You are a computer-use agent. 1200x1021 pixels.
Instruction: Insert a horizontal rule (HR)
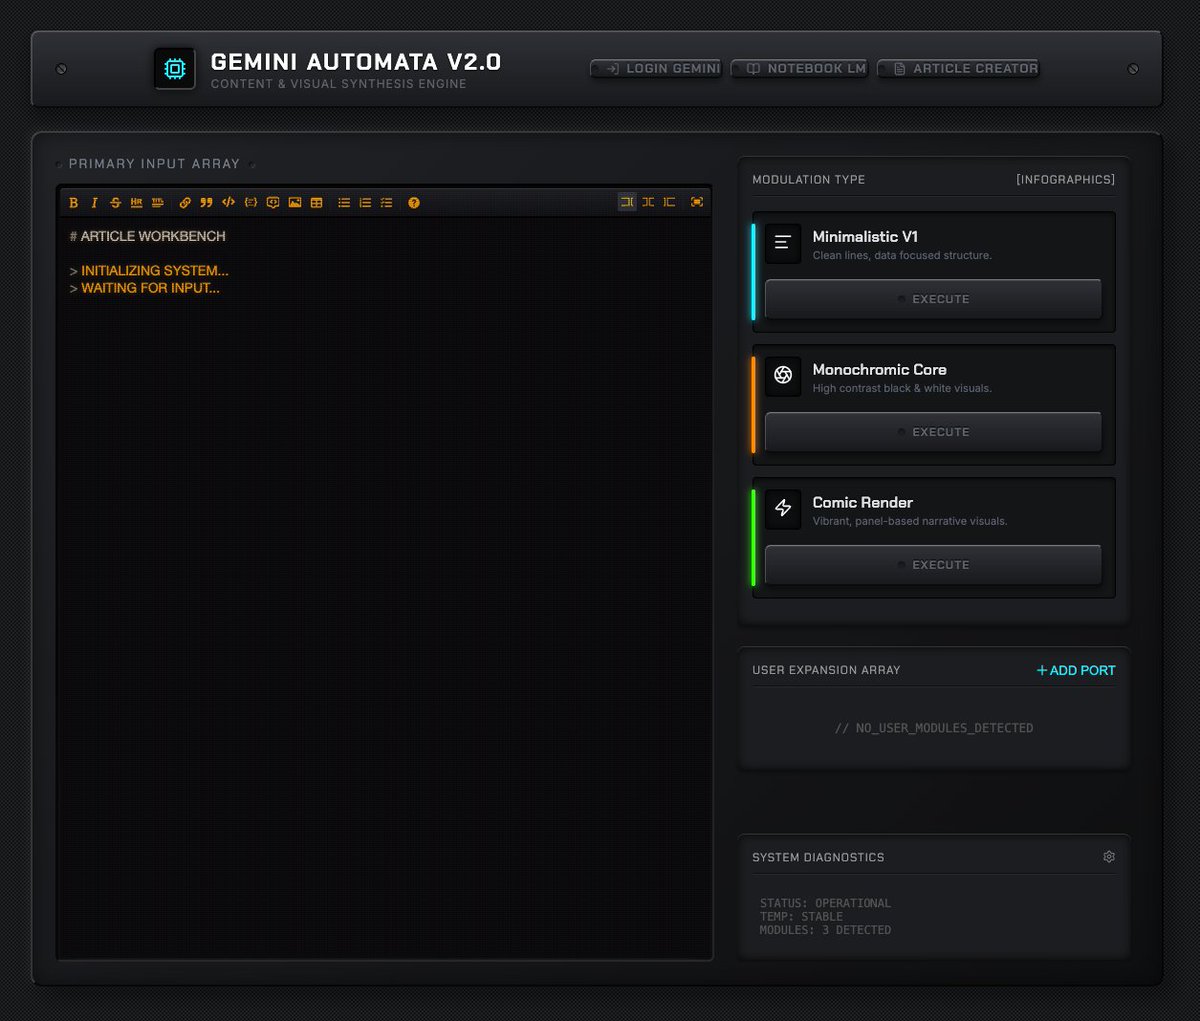136,203
